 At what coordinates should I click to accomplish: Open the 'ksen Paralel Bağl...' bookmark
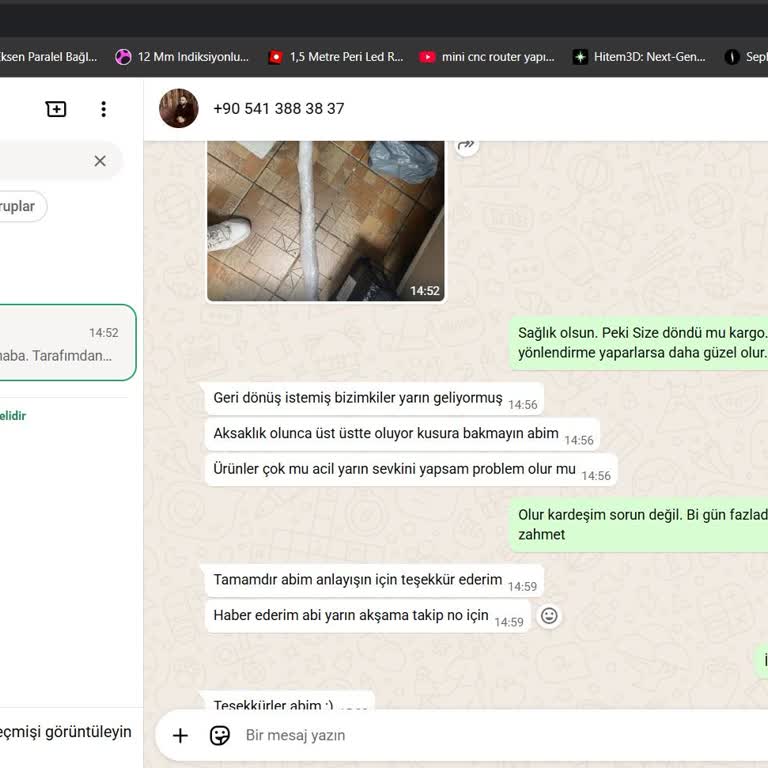coord(48,57)
